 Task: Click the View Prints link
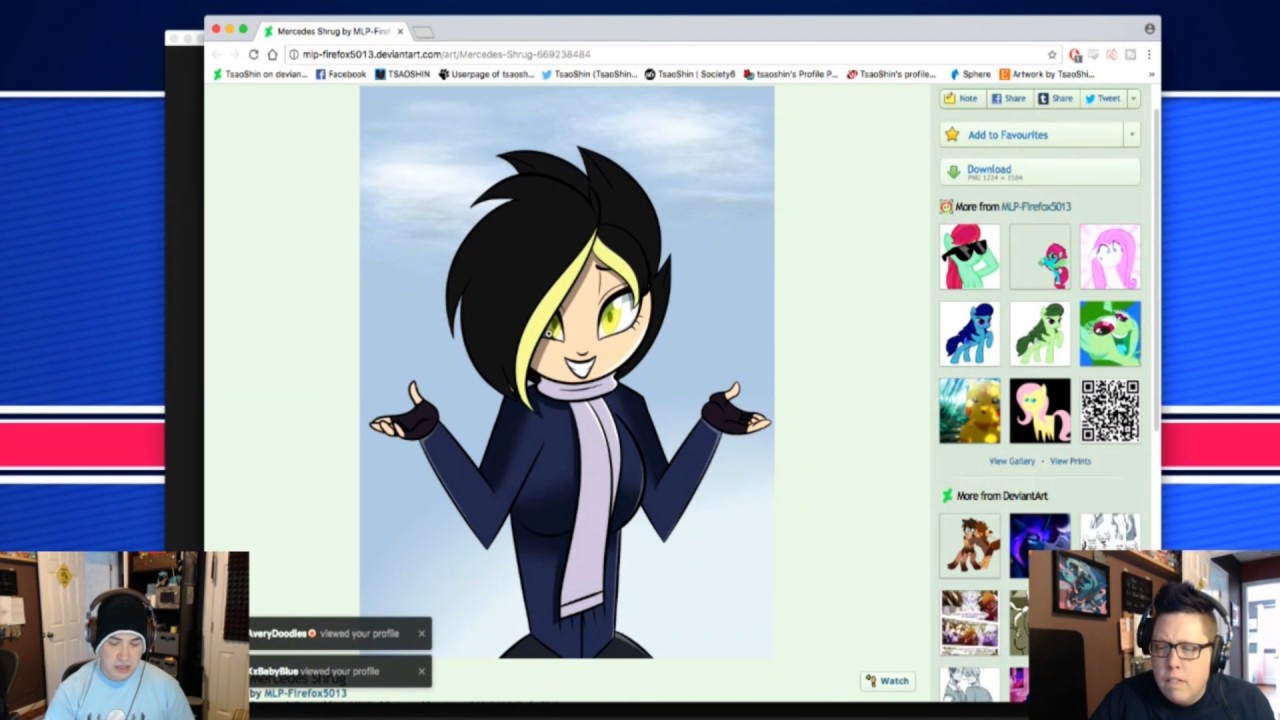pyautogui.click(x=1070, y=461)
